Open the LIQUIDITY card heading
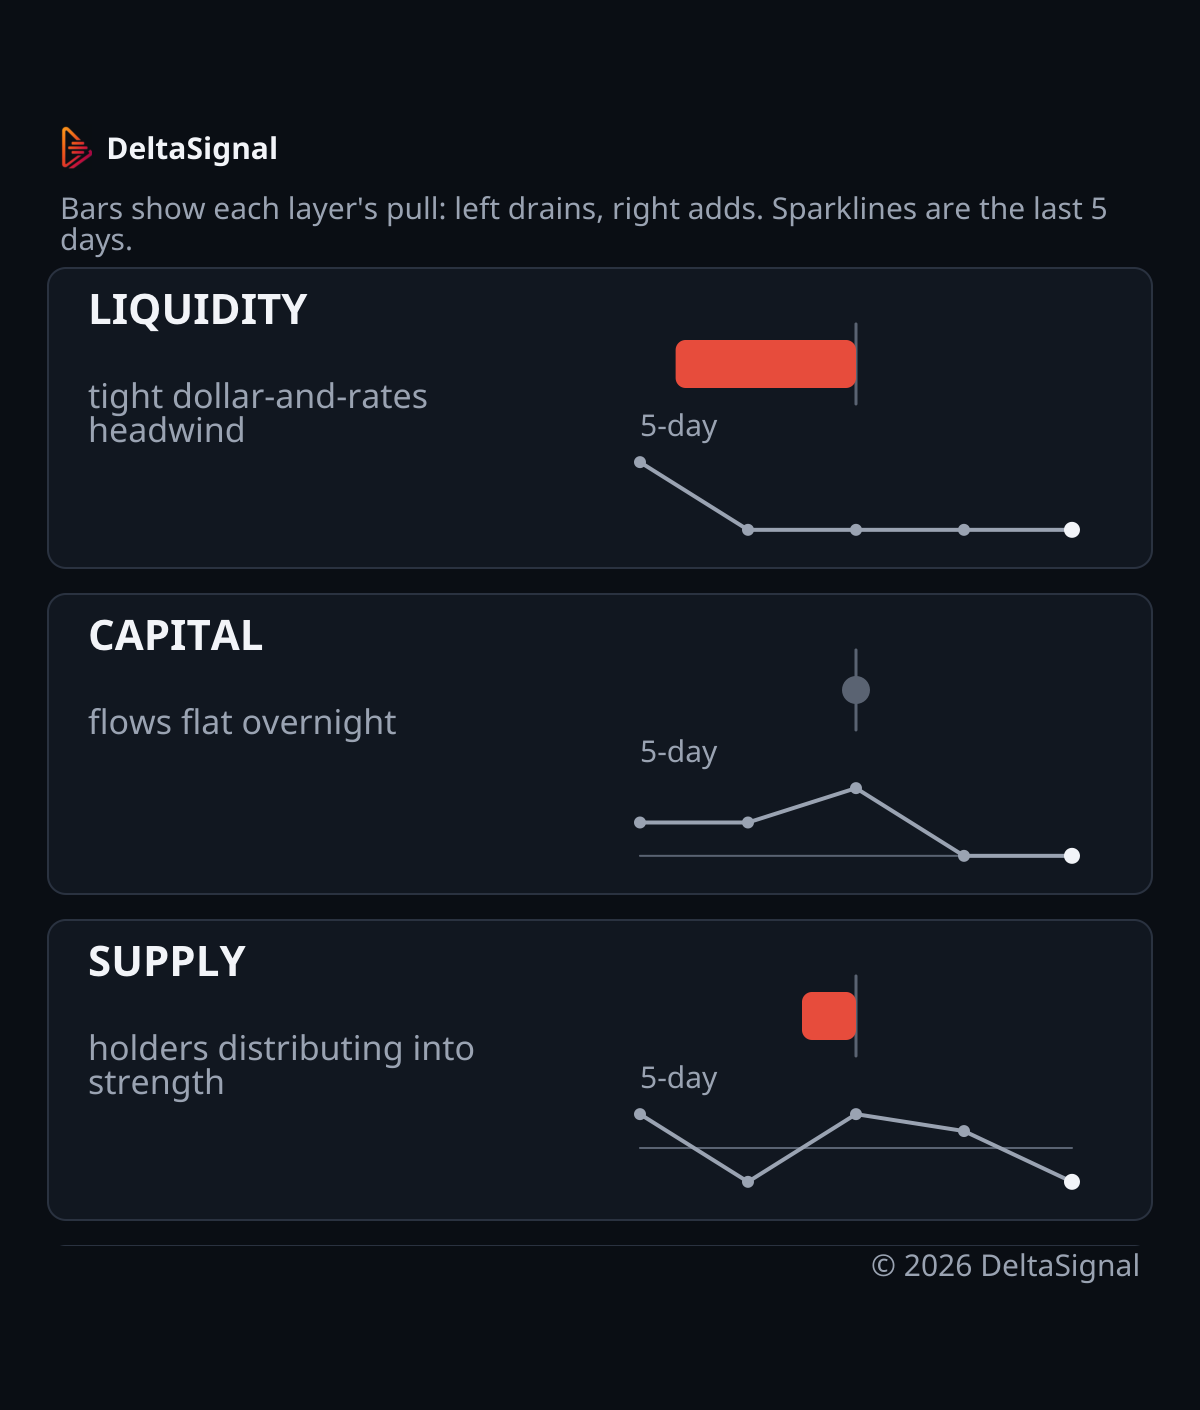The image size is (1200, 1410). pos(198,310)
